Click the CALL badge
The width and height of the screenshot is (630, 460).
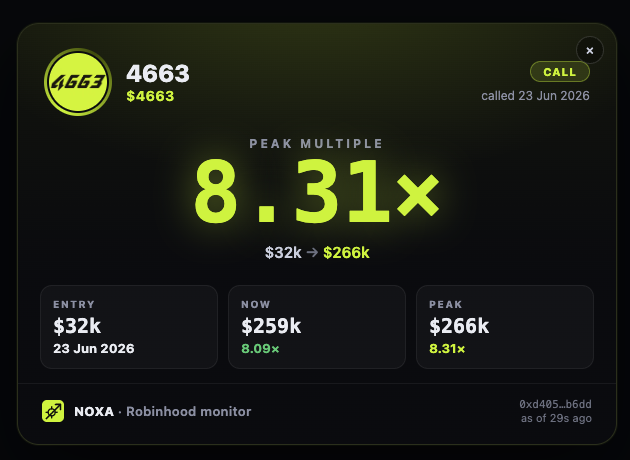click(560, 72)
